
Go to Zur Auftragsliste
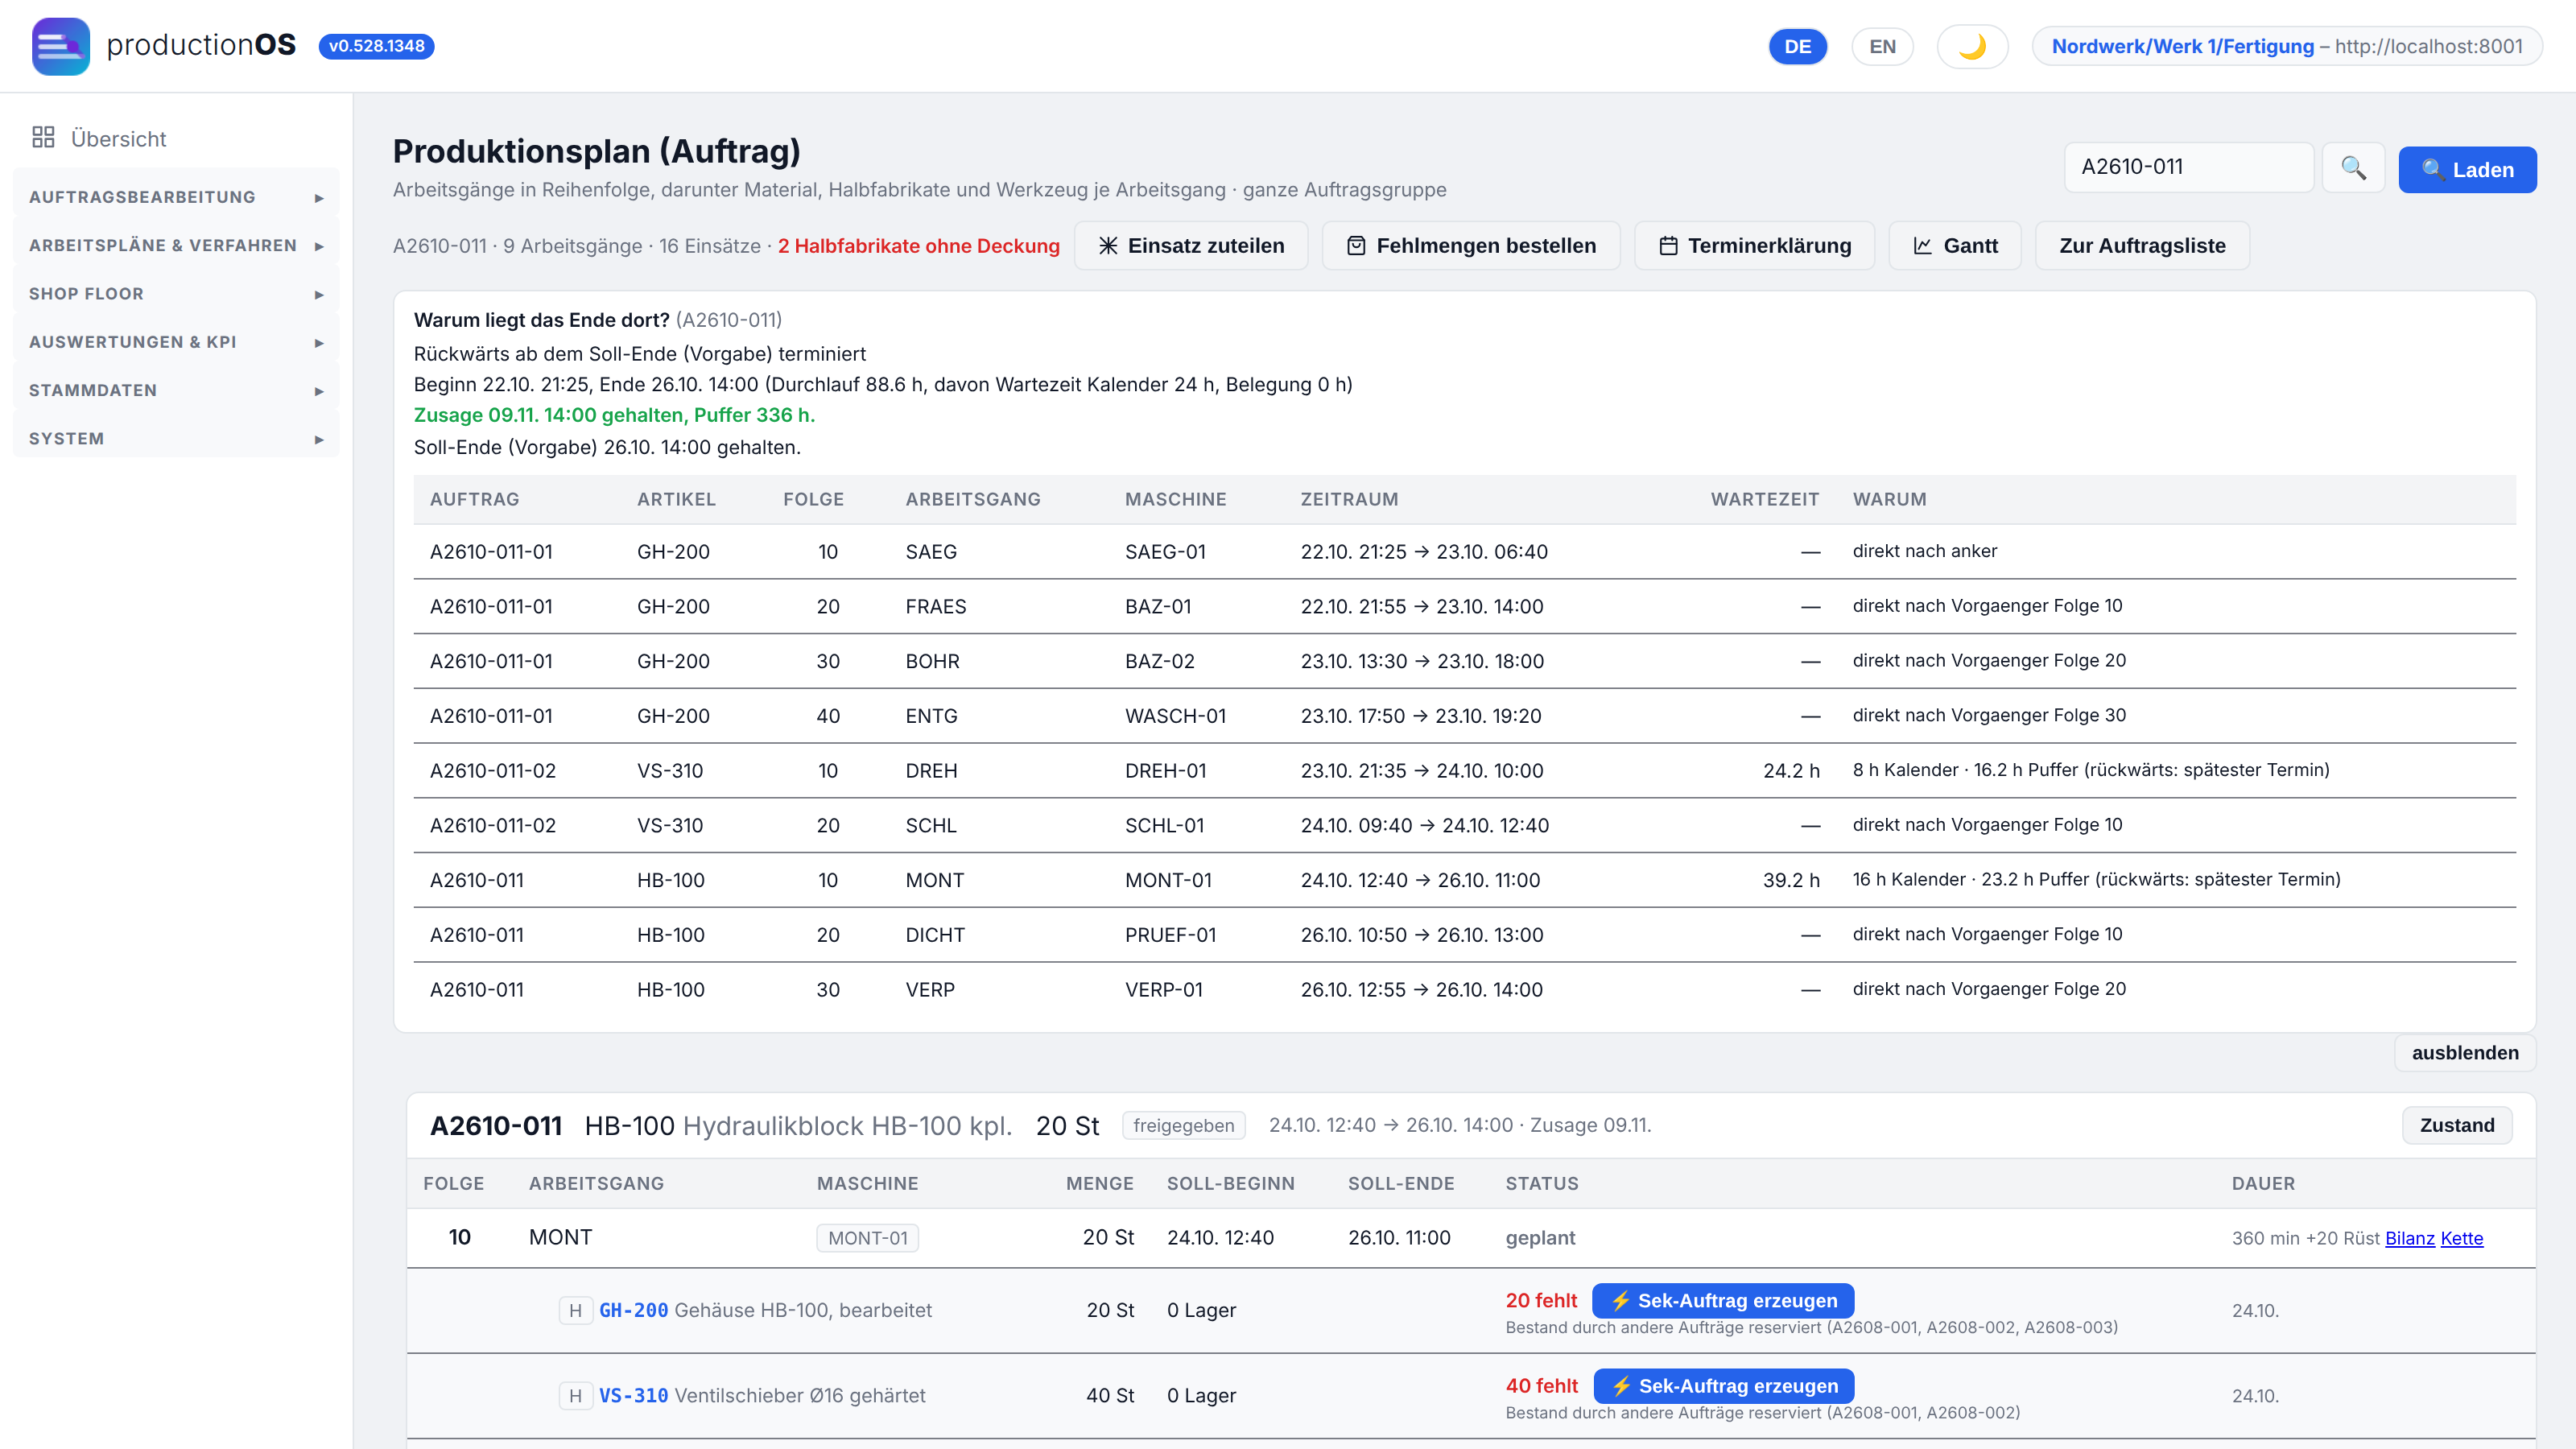[2142, 246]
